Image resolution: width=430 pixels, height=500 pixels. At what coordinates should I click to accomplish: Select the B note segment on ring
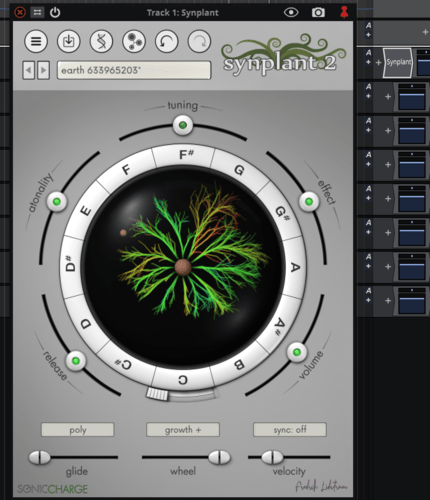[x=239, y=364]
